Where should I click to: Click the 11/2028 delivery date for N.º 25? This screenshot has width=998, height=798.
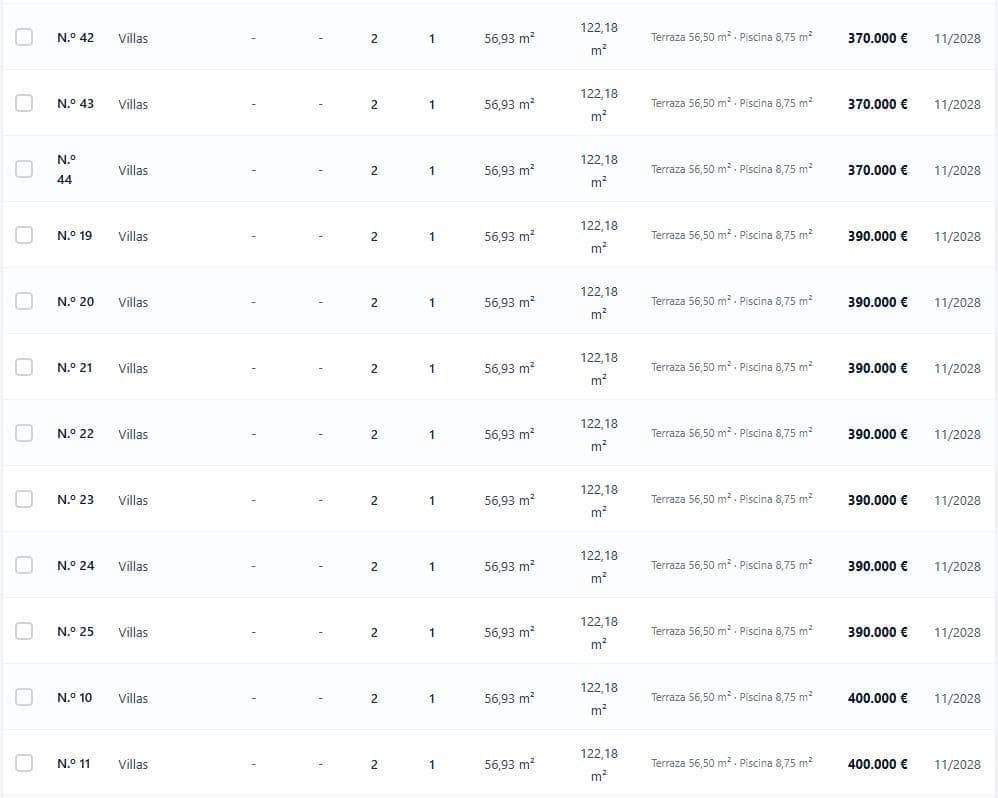(x=957, y=633)
